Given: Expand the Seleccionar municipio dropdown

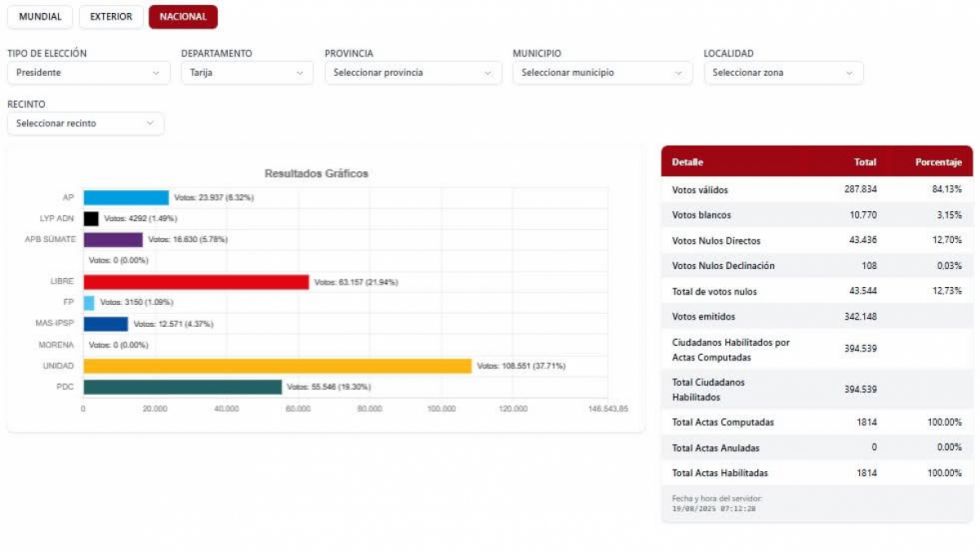Looking at the screenshot, I should [x=602, y=73].
